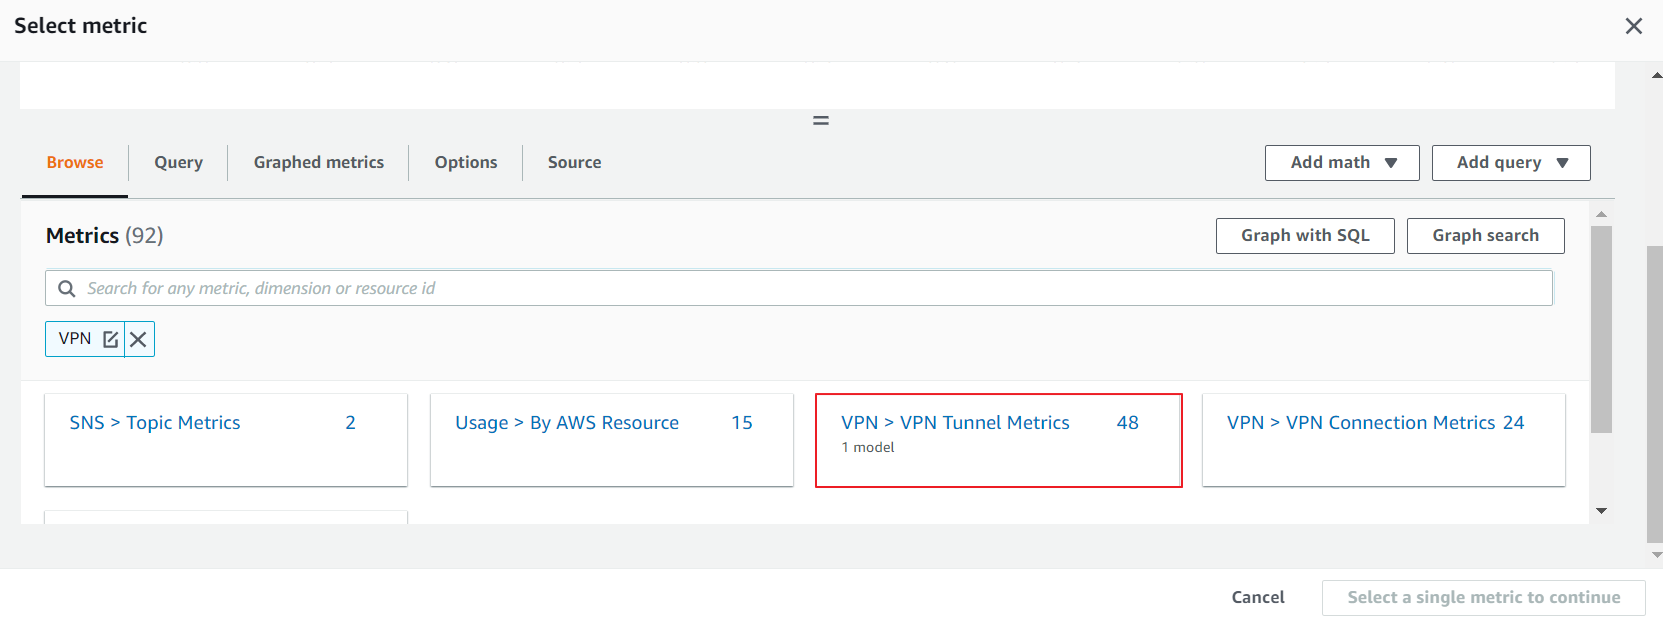
Task: Open Usage By AWS Resource metrics
Action: point(567,423)
